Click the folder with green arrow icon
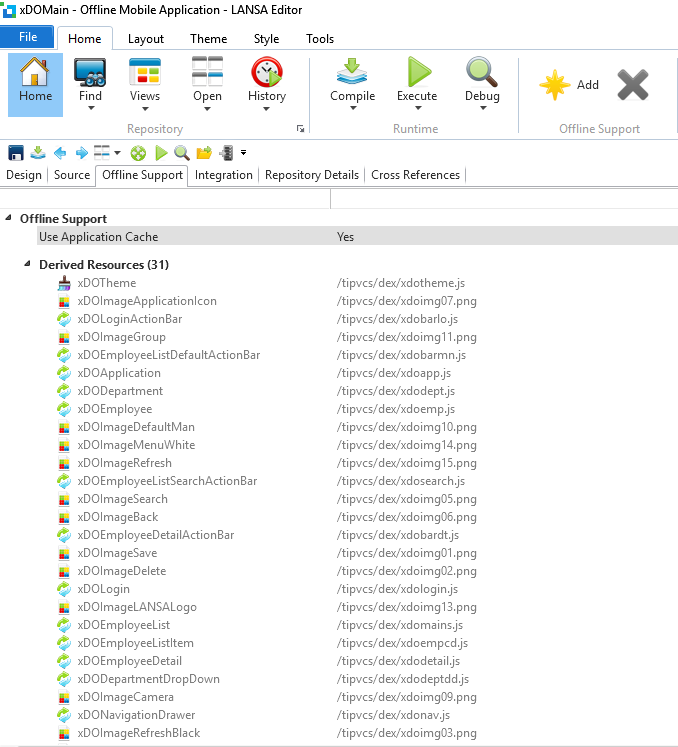Image resolution: width=678 pixels, height=747 pixels. click(x=204, y=153)
